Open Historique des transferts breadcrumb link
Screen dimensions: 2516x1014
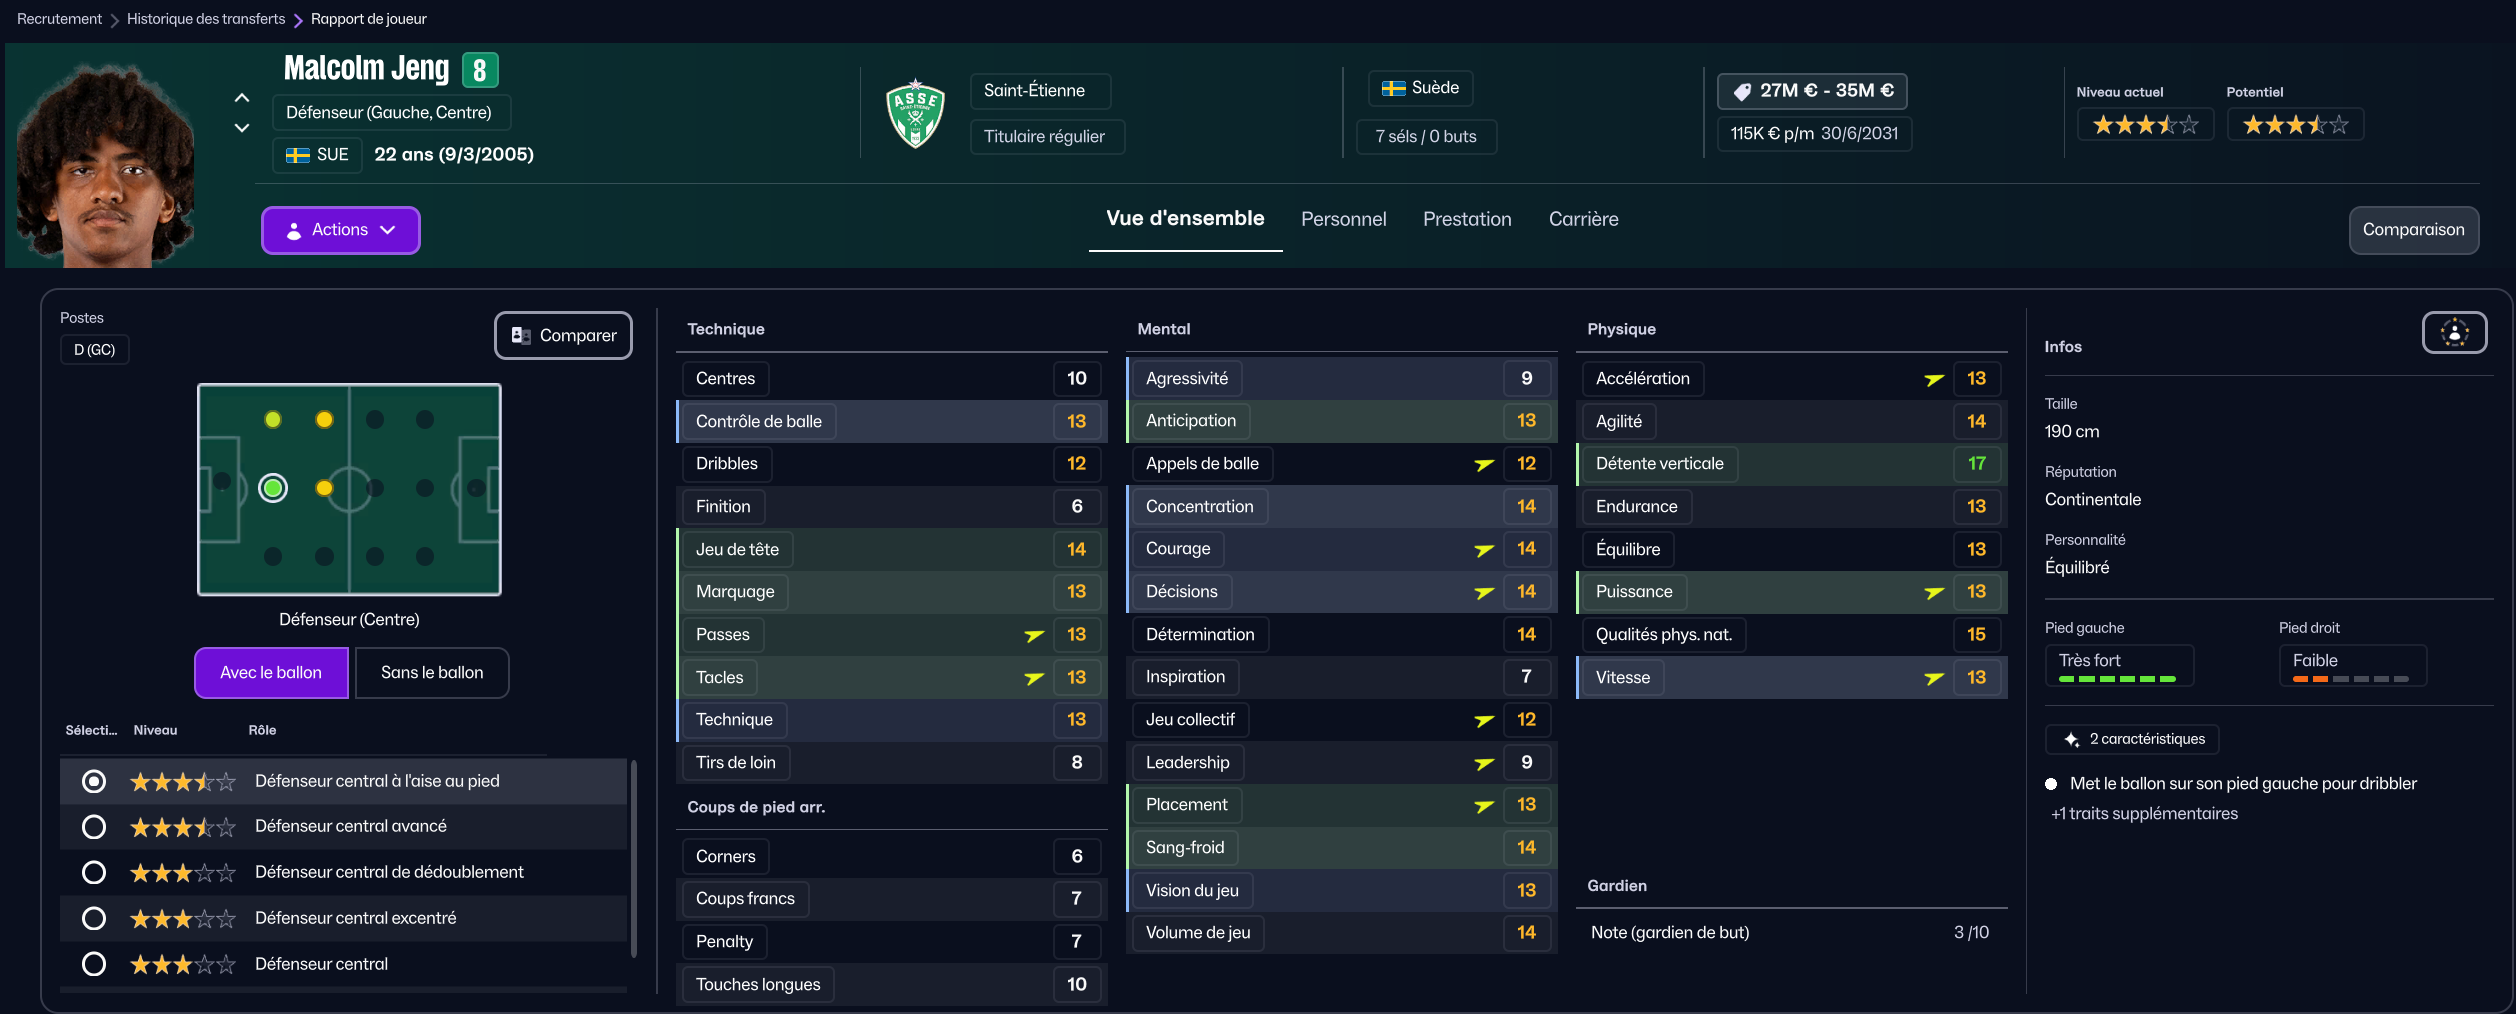(206, 19)
